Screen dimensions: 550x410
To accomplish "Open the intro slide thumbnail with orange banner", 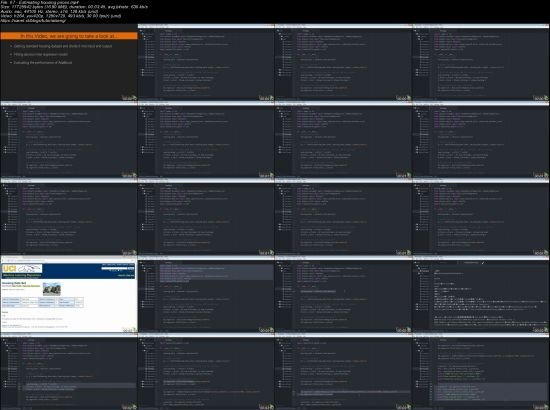I will tap(69, 62).
